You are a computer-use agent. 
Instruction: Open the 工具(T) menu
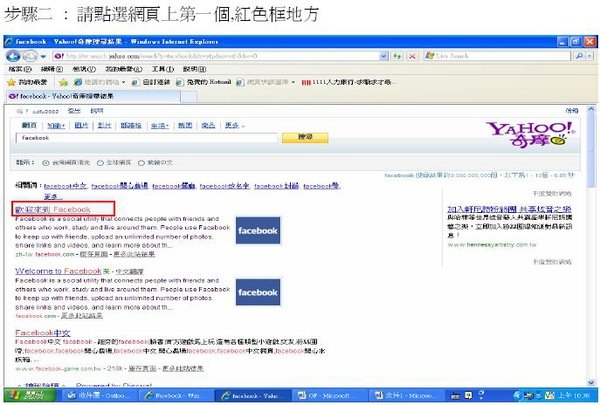[163, 69]
